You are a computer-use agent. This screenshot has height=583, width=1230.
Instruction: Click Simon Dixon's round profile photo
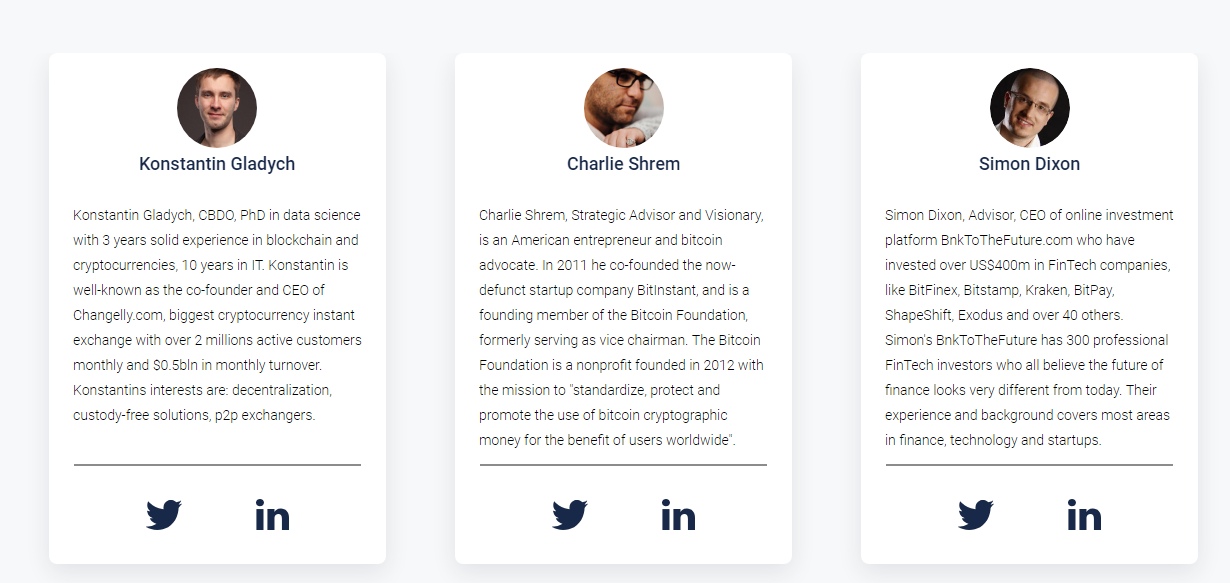(x=1029, y=108)
